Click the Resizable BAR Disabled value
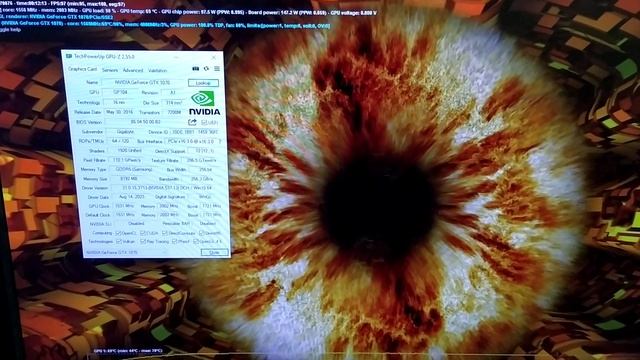This screenshot has width=640, height=360. click(x=208, y=224)
